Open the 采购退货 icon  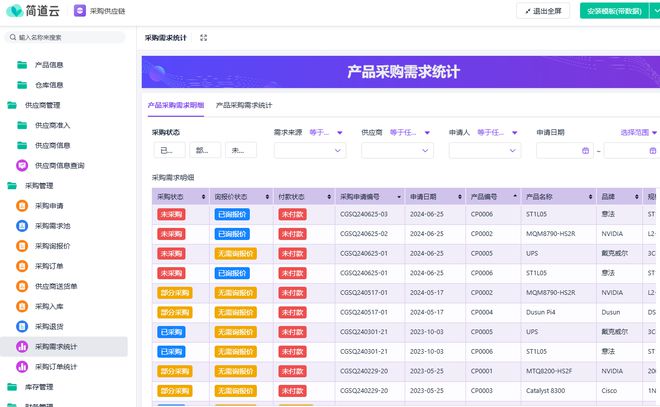(x=22, y=326)
